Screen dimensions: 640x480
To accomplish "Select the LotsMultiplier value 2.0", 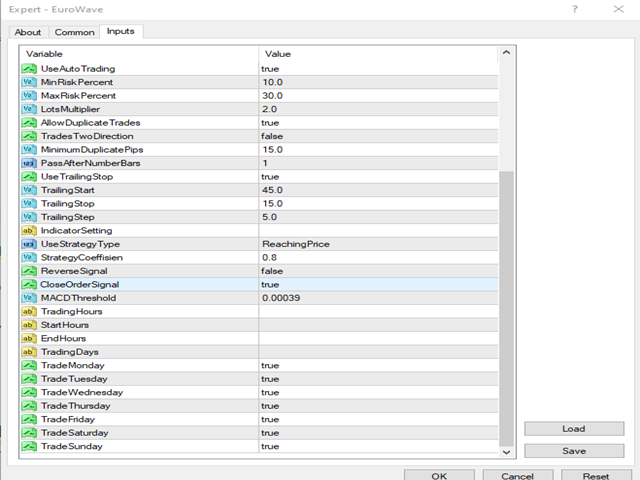I will 269,109.
